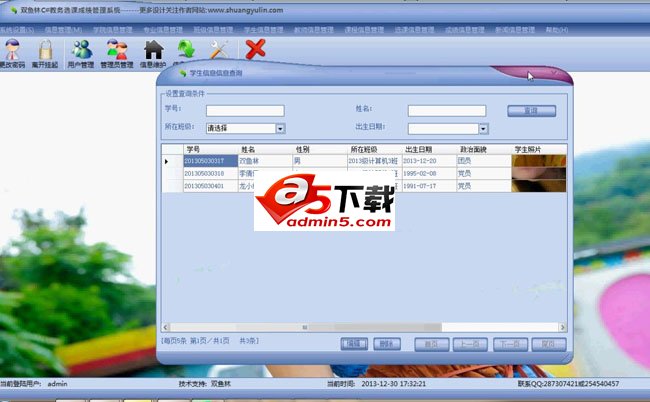The width and height of the screenshot is (650, 402).
Task: Click the 编辑 edit button
Action: 354,344
